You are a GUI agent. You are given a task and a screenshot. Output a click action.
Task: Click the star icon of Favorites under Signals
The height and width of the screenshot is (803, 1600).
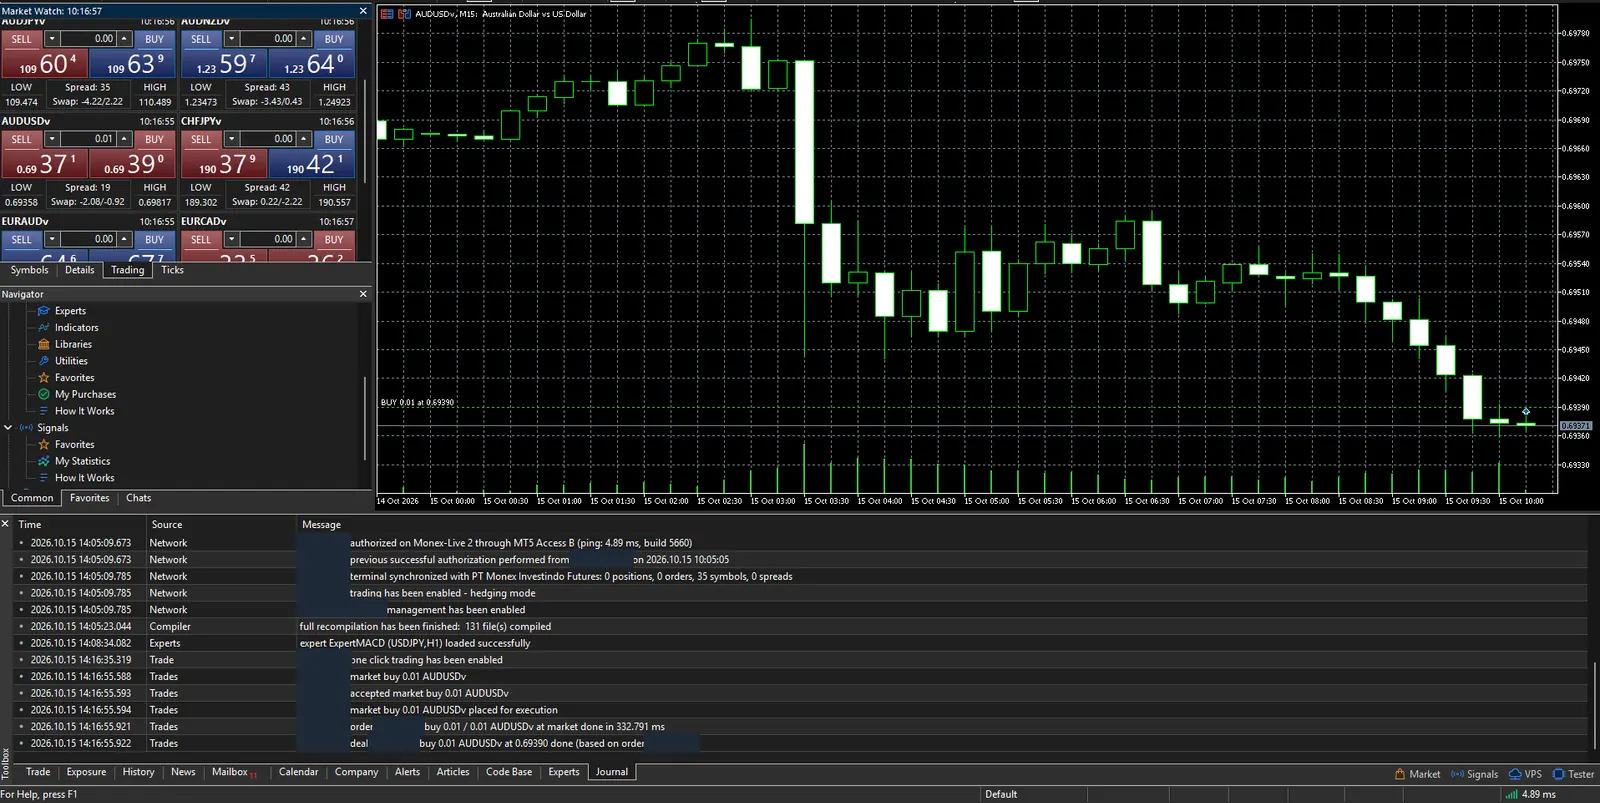pos(44,445)
